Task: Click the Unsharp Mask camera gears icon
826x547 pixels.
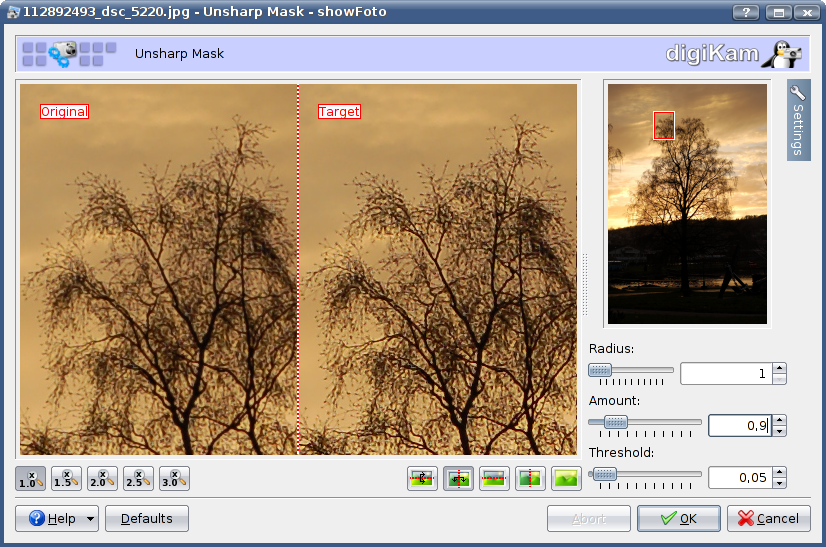Action: [x=63, y=54]
